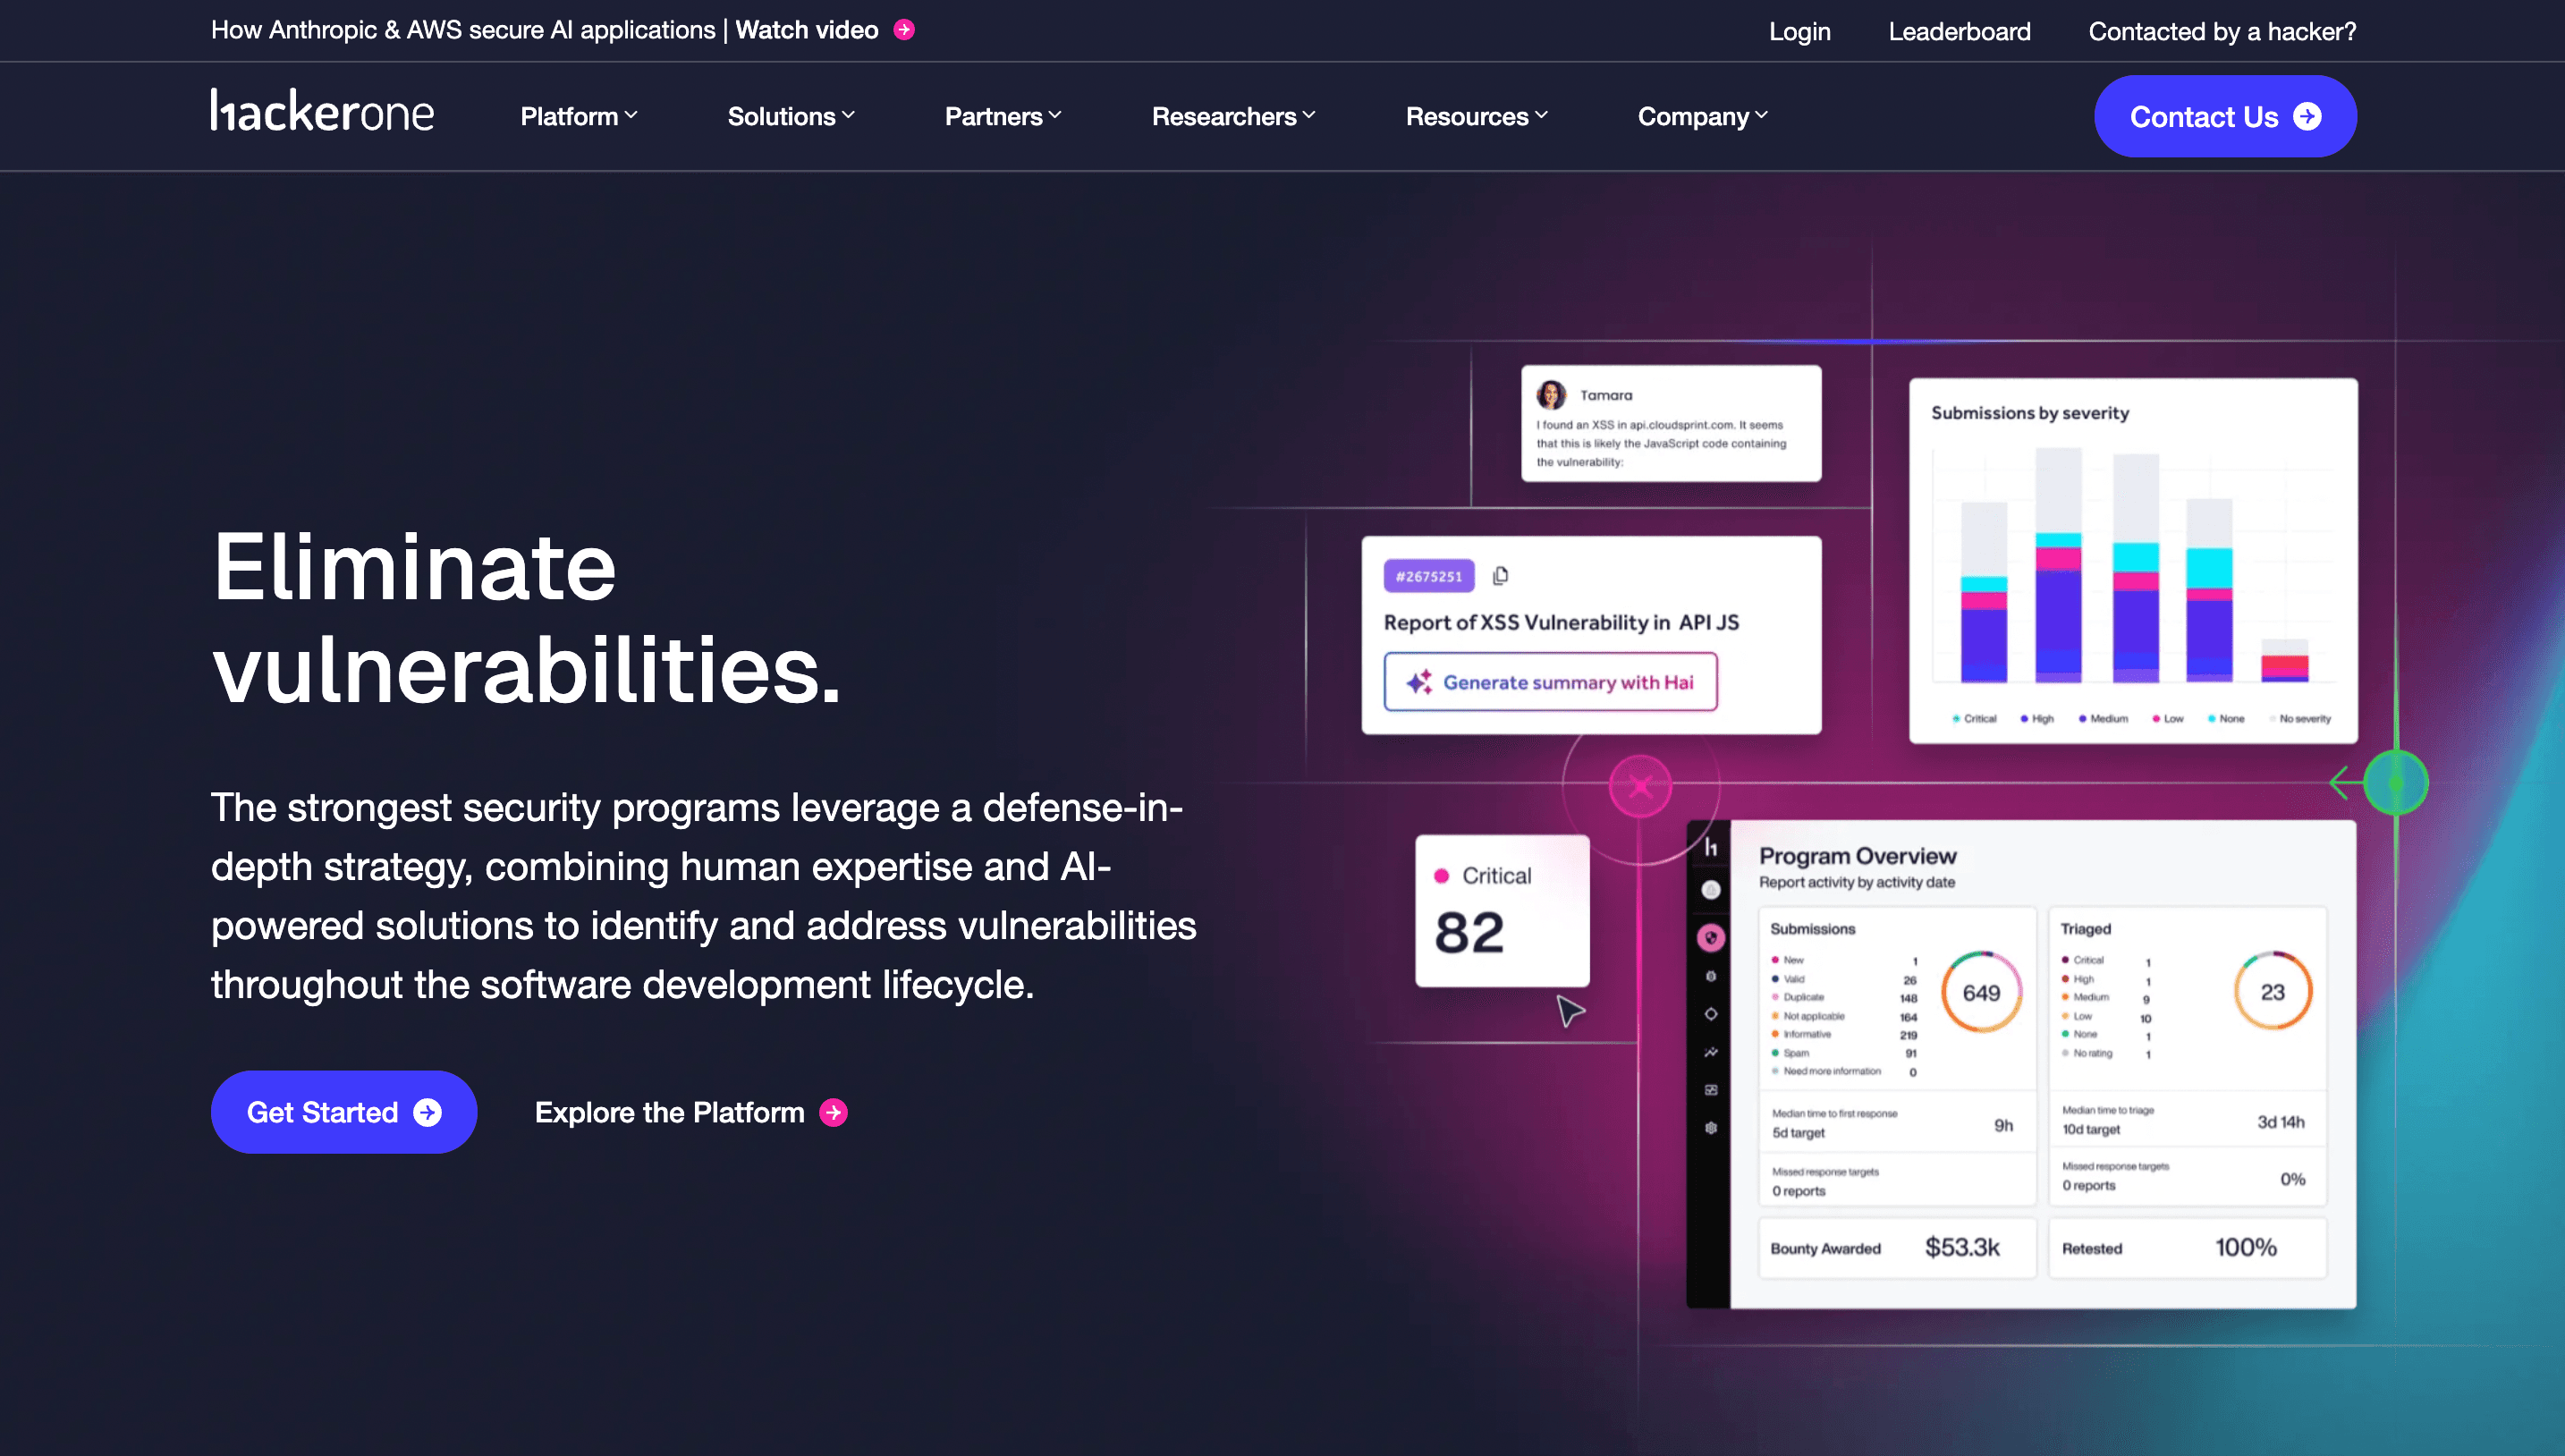The image size is (2565, 1456).
Task: Click Spam 91 submissions row
Action: (1844, 1053)
